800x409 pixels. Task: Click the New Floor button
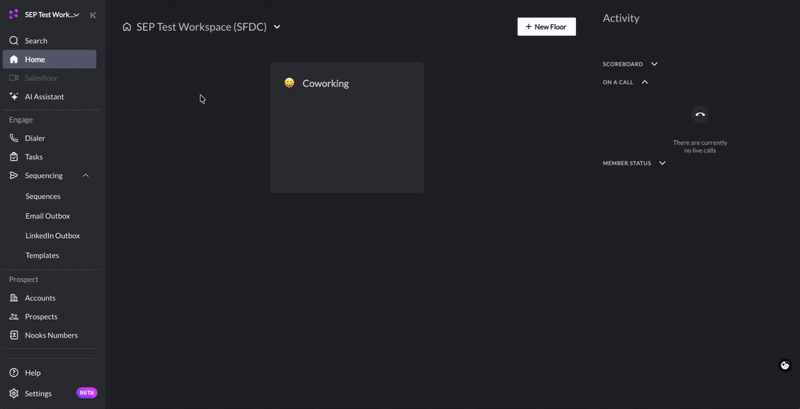click(546, 27)
